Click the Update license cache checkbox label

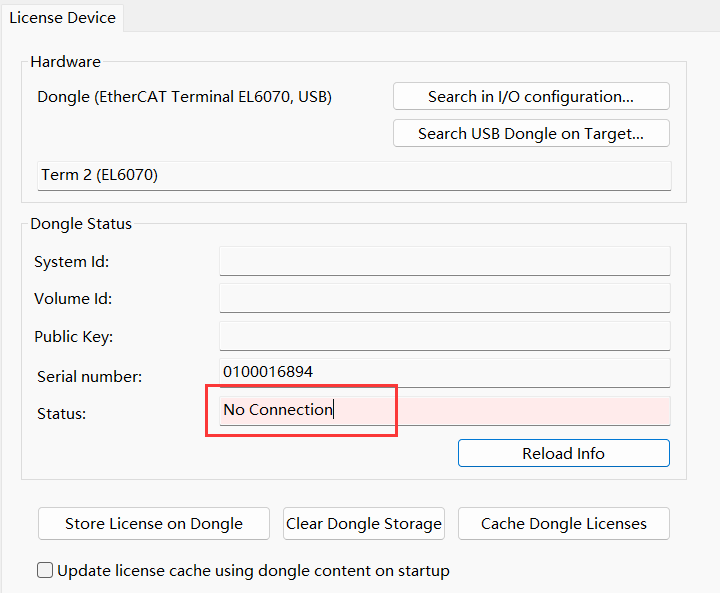coord(253,571)
